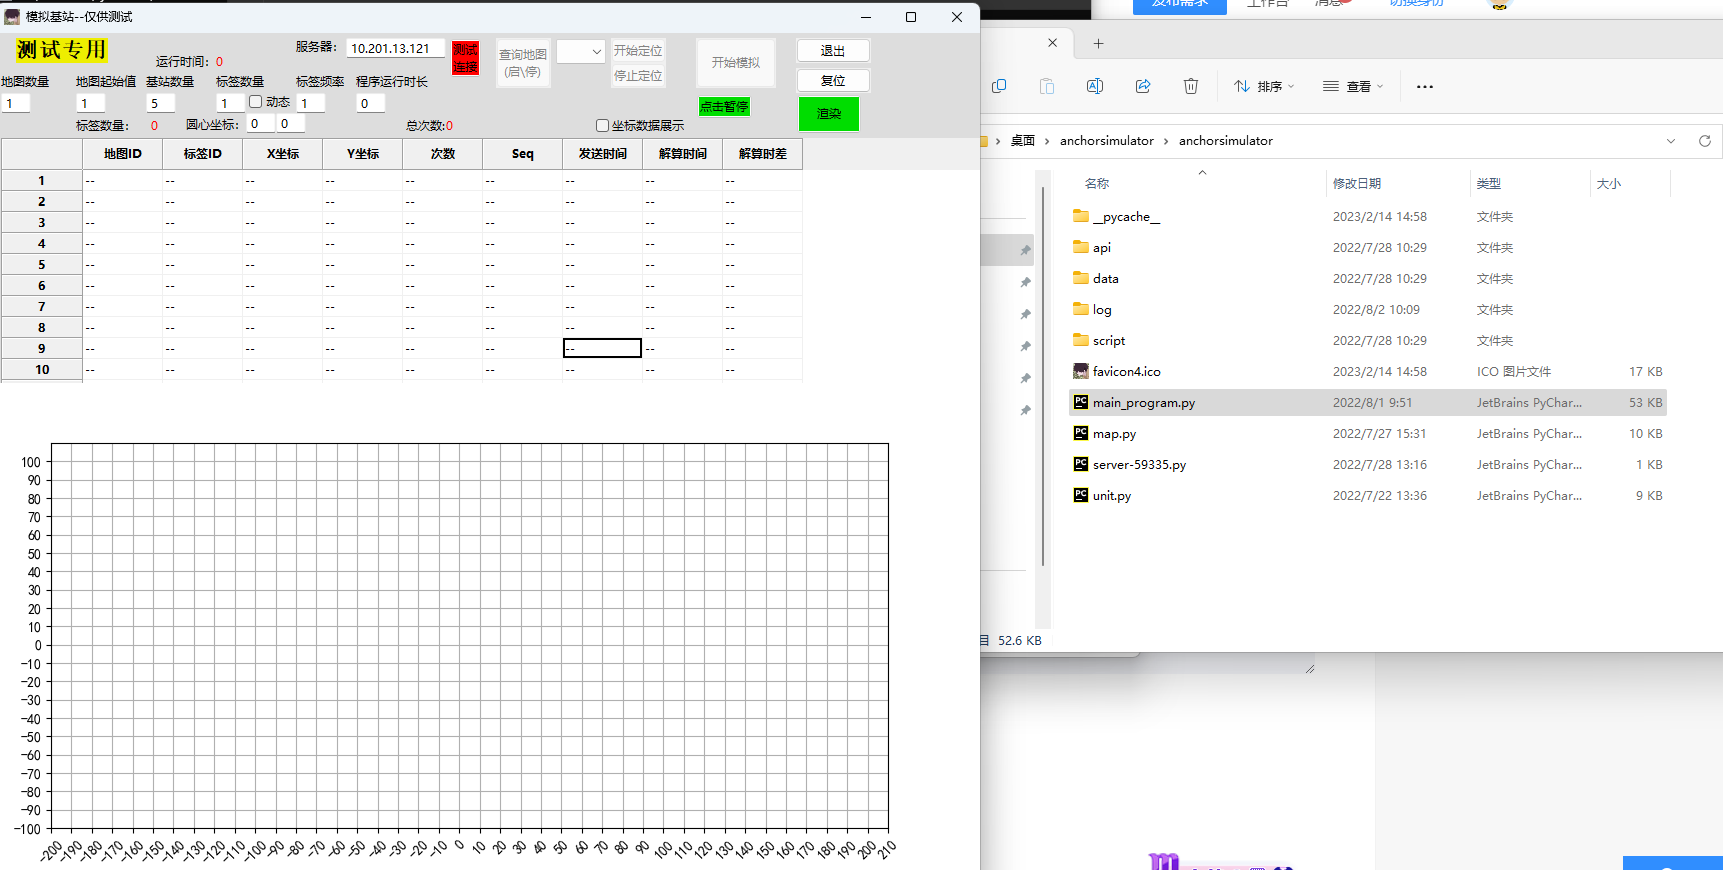1723x870 pixels.
Task: Sort files by 名称 column header
Action: click(x=1097, y=184)
